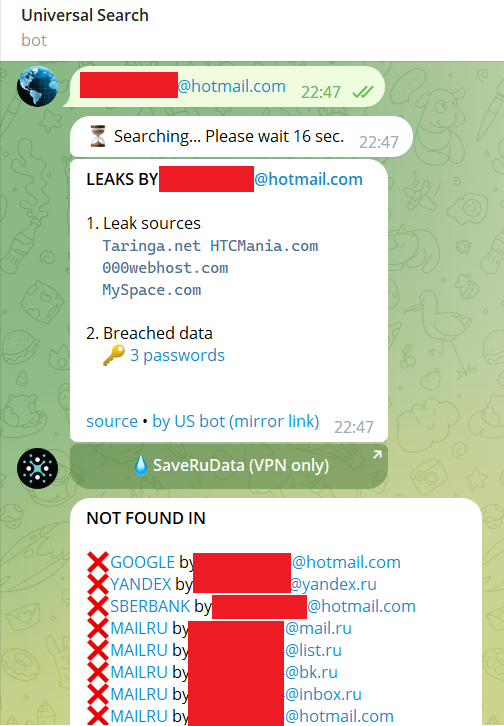The height and width of the screenshot is (726, 504).
Task: Open the globe avatar of the sender
Action: pos(37,87)
